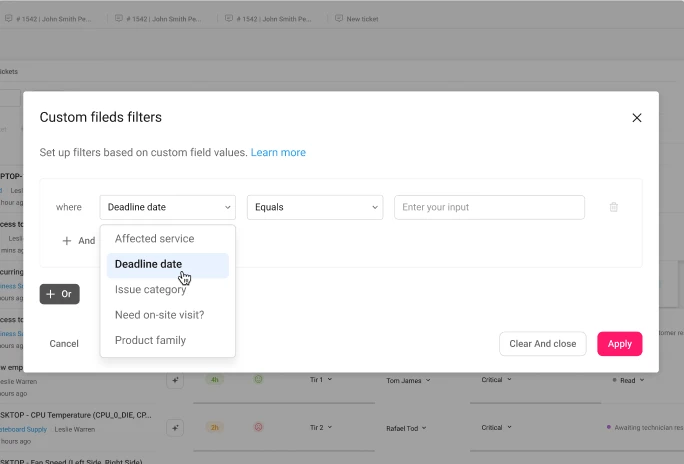
Task: Open the Read status dropdown
Action: pos(628,381)
